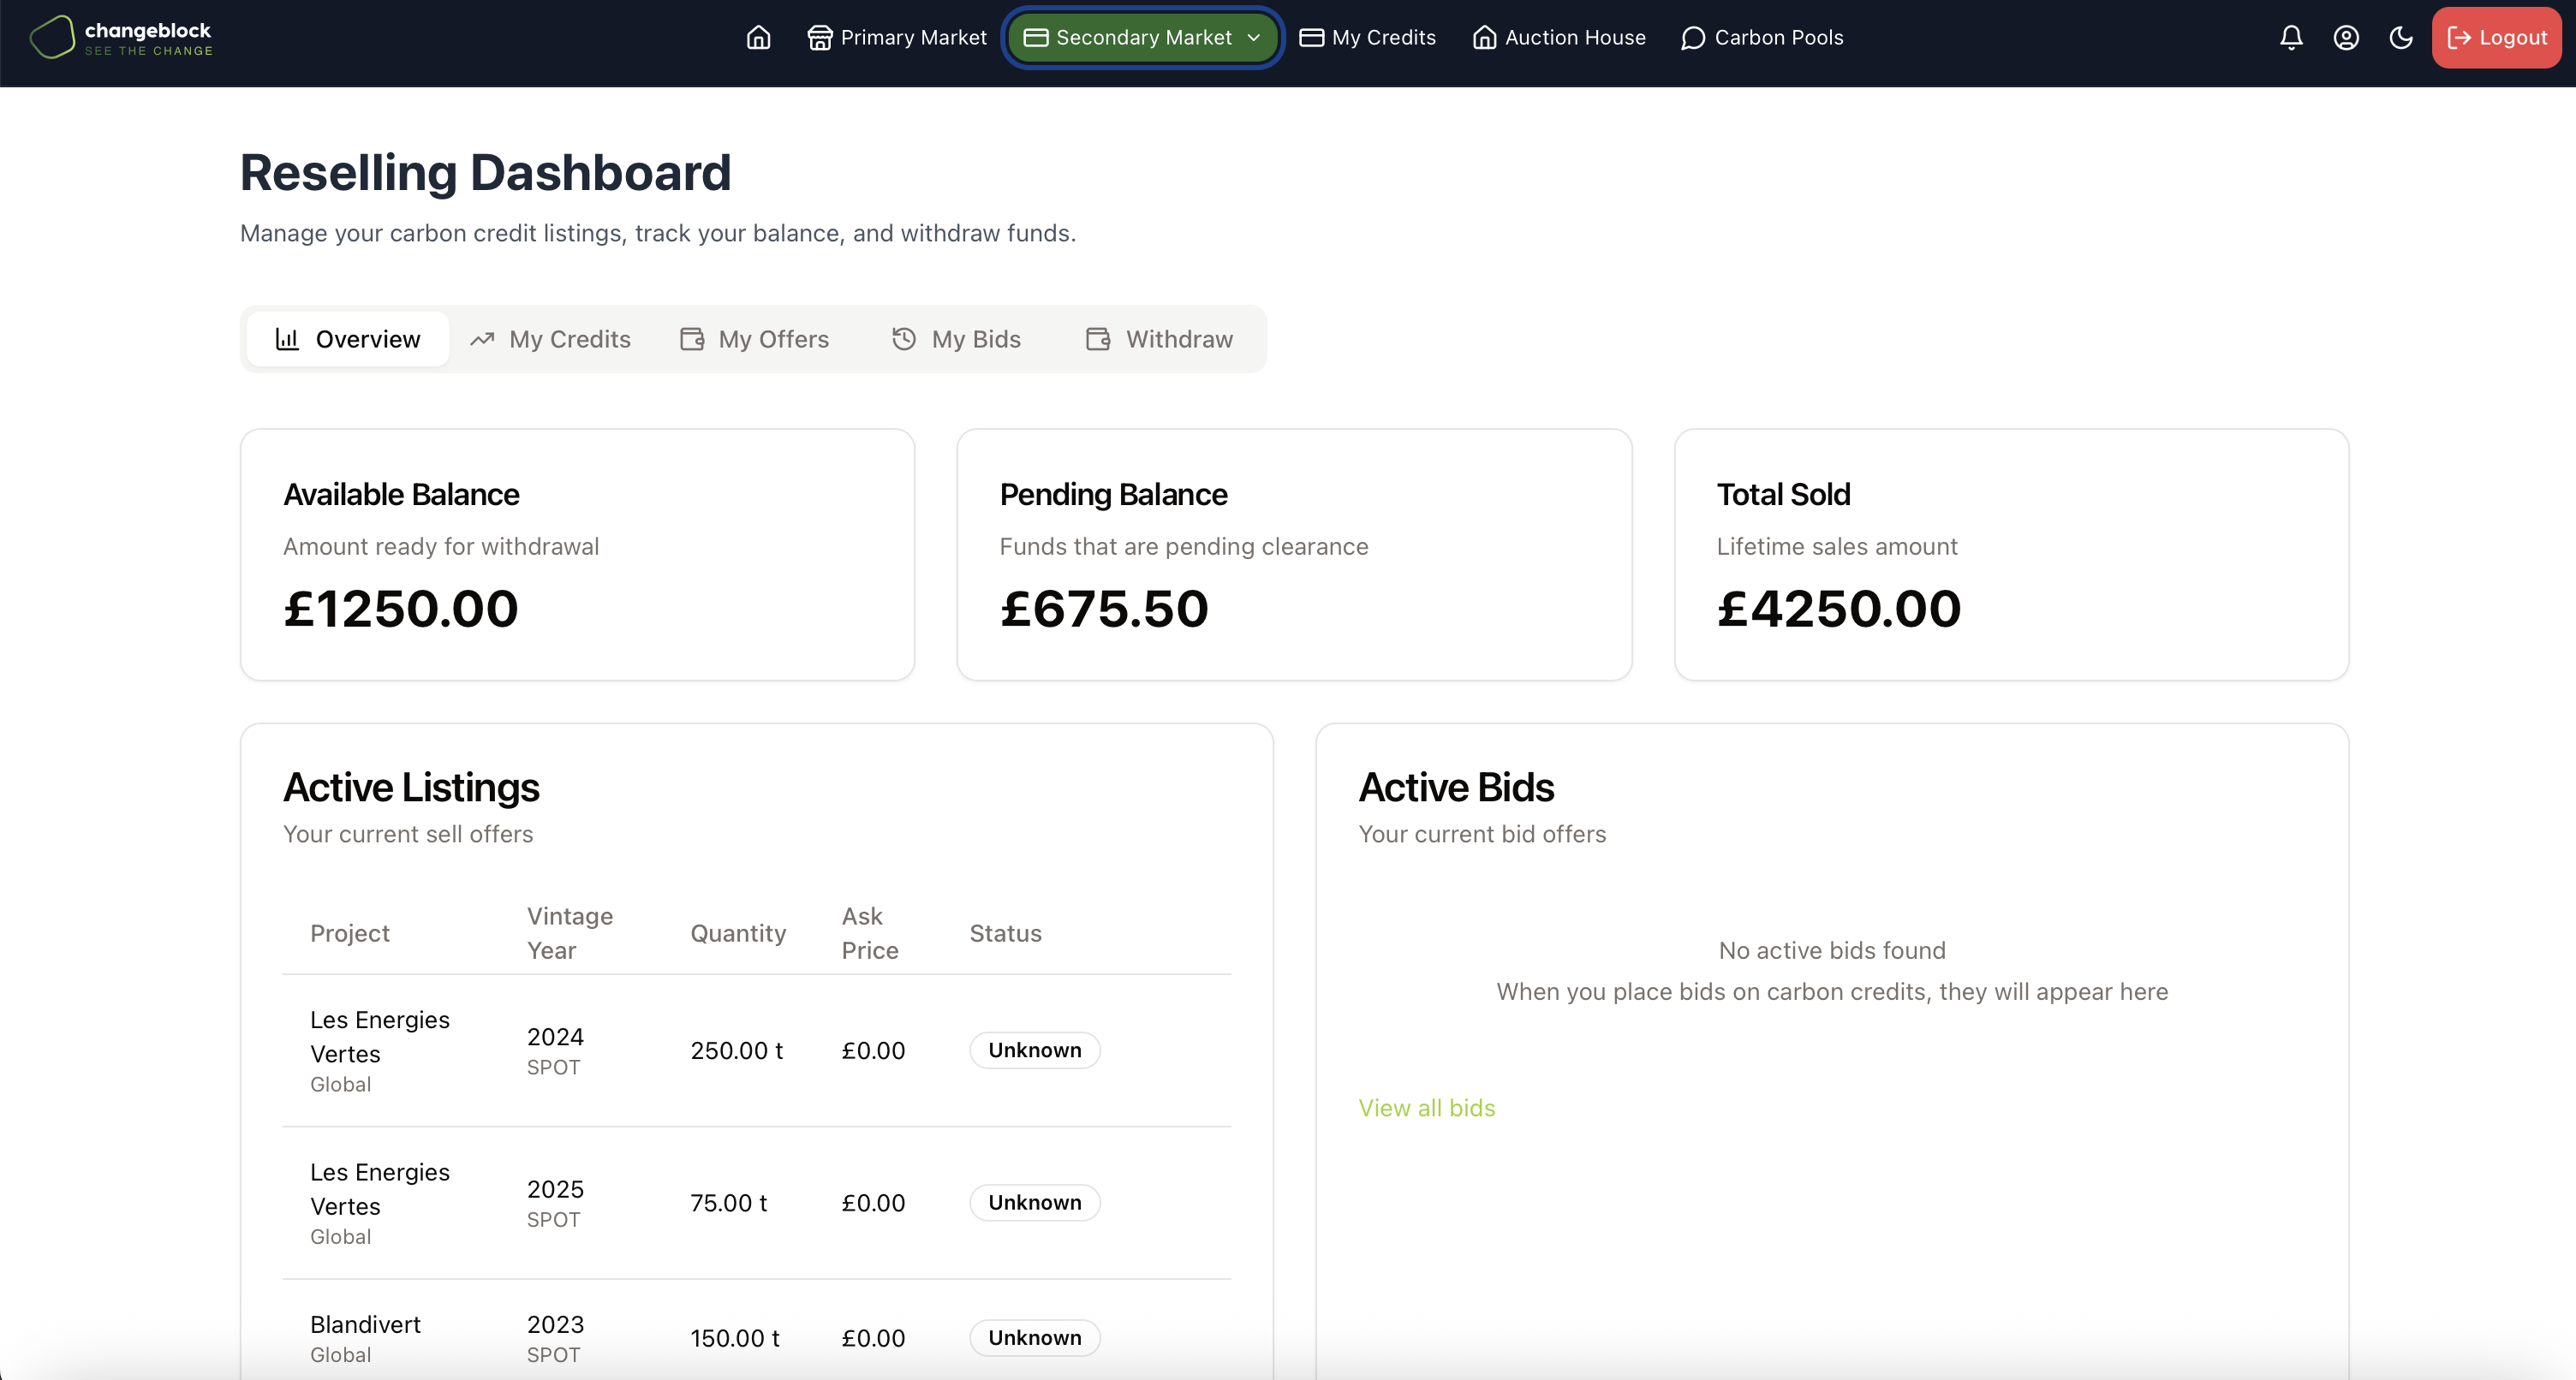Click the trending arrow icon beside My Credits tab
Viewport: 2576px width, 1380px height.
482,339
